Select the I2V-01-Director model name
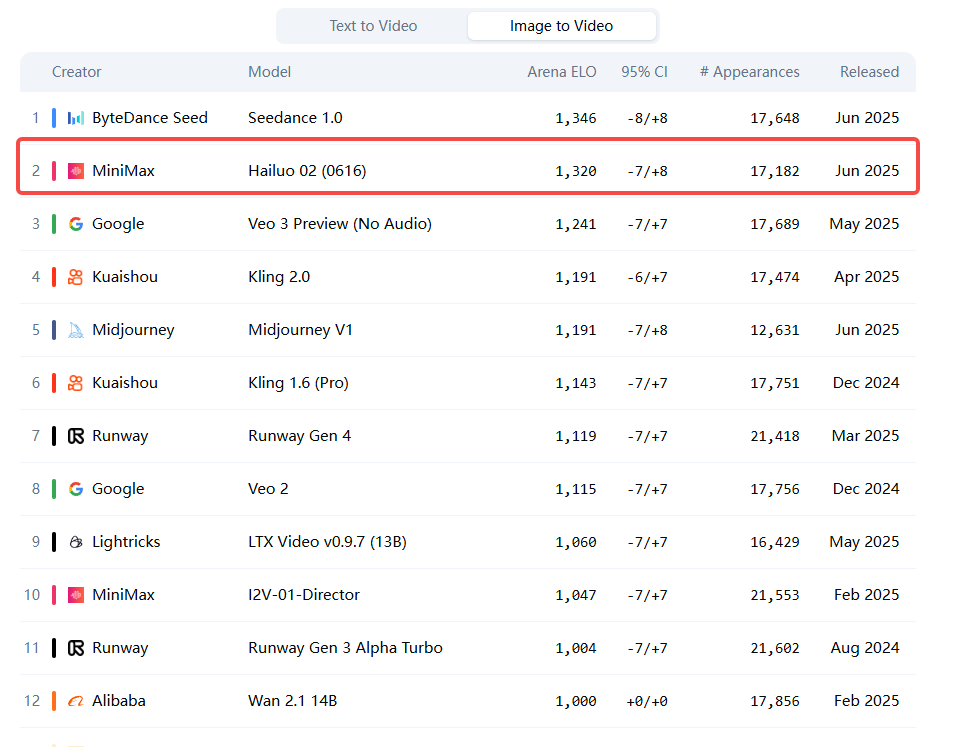 [x=304, y=594]
